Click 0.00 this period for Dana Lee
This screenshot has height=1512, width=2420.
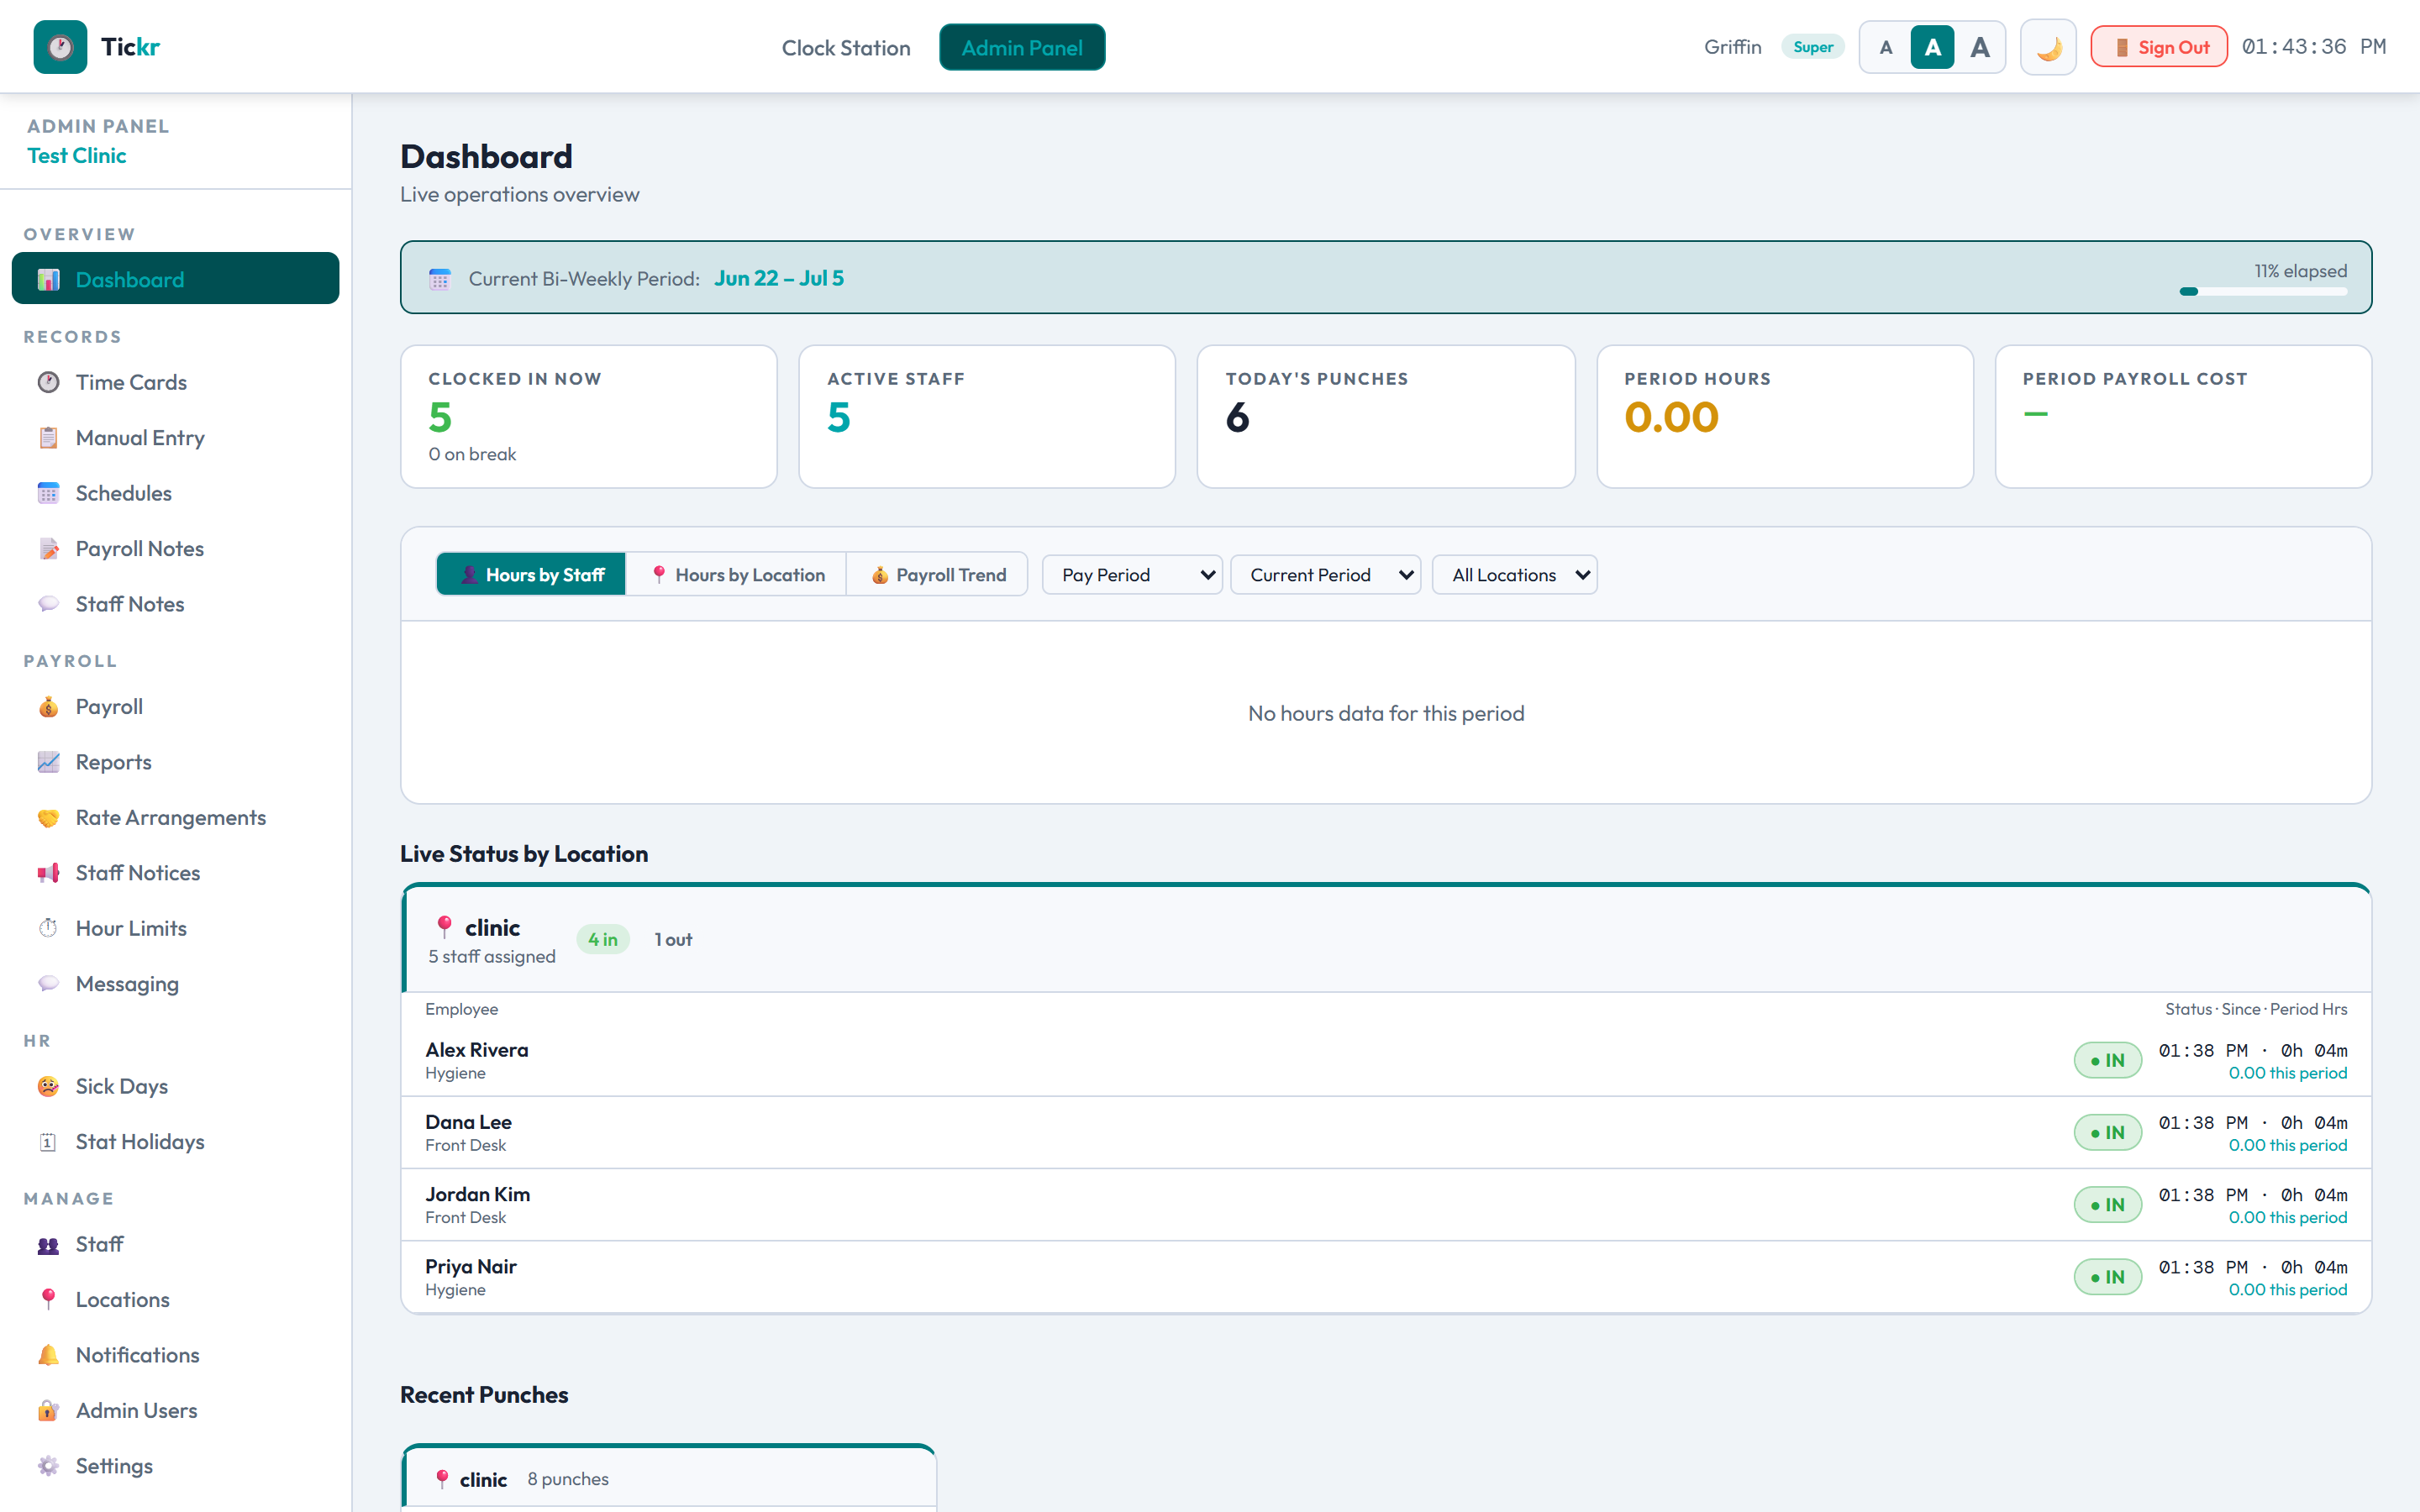pos(2288,1146)
